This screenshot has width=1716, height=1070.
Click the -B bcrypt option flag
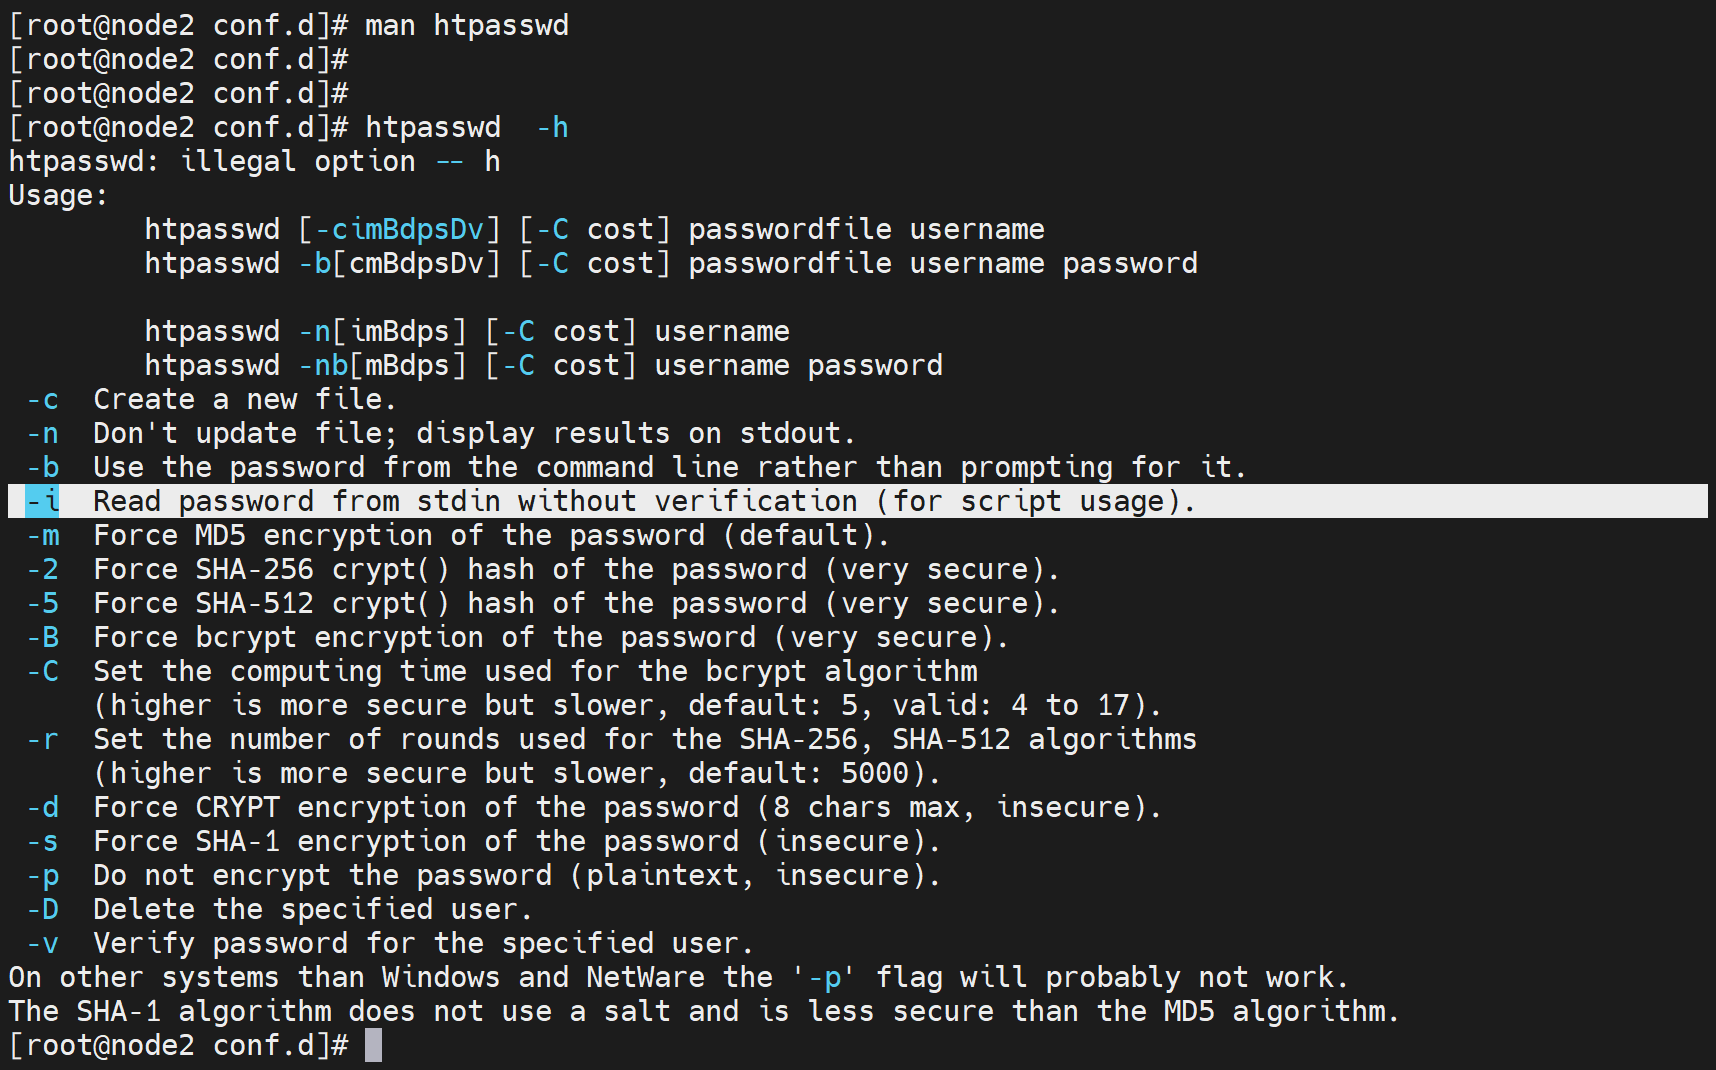(43, 638)
